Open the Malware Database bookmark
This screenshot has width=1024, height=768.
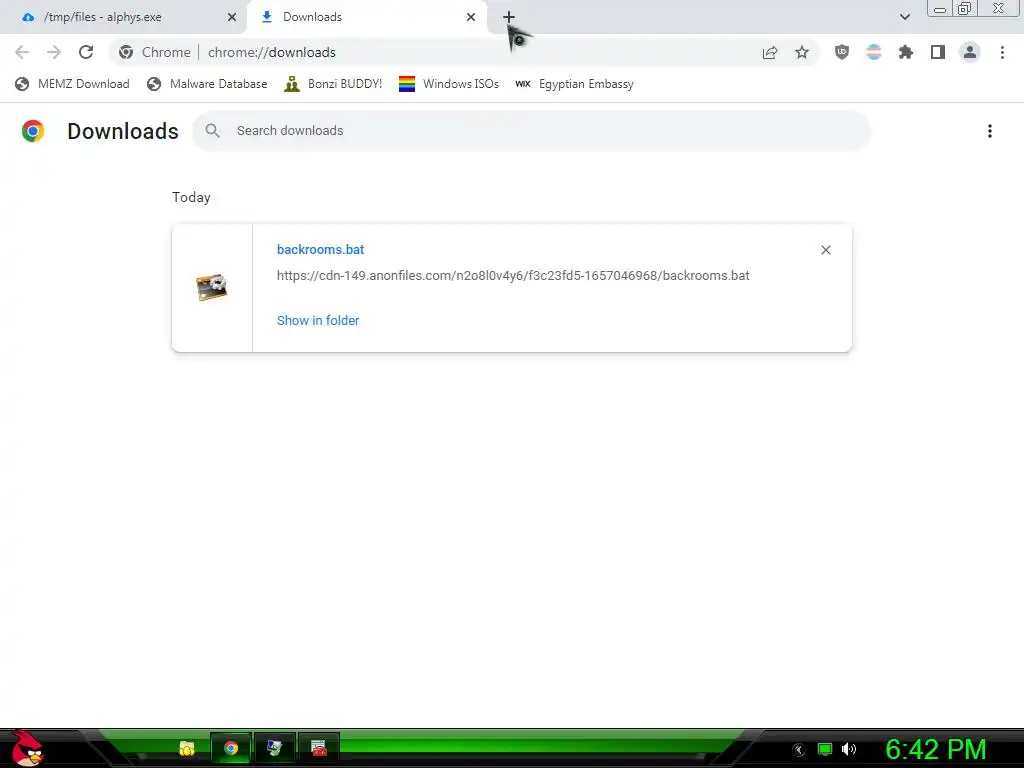click(x=207, y=84)
